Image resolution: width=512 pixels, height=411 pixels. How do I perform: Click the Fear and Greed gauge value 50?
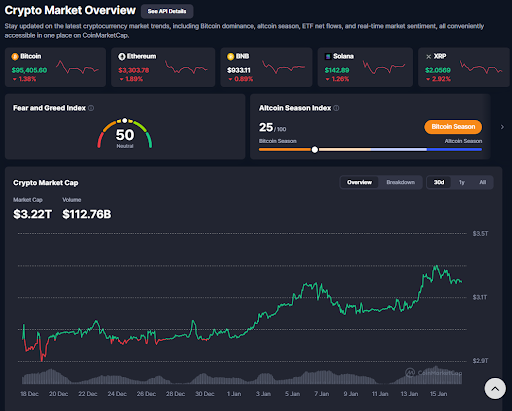(x=125, y=135)
